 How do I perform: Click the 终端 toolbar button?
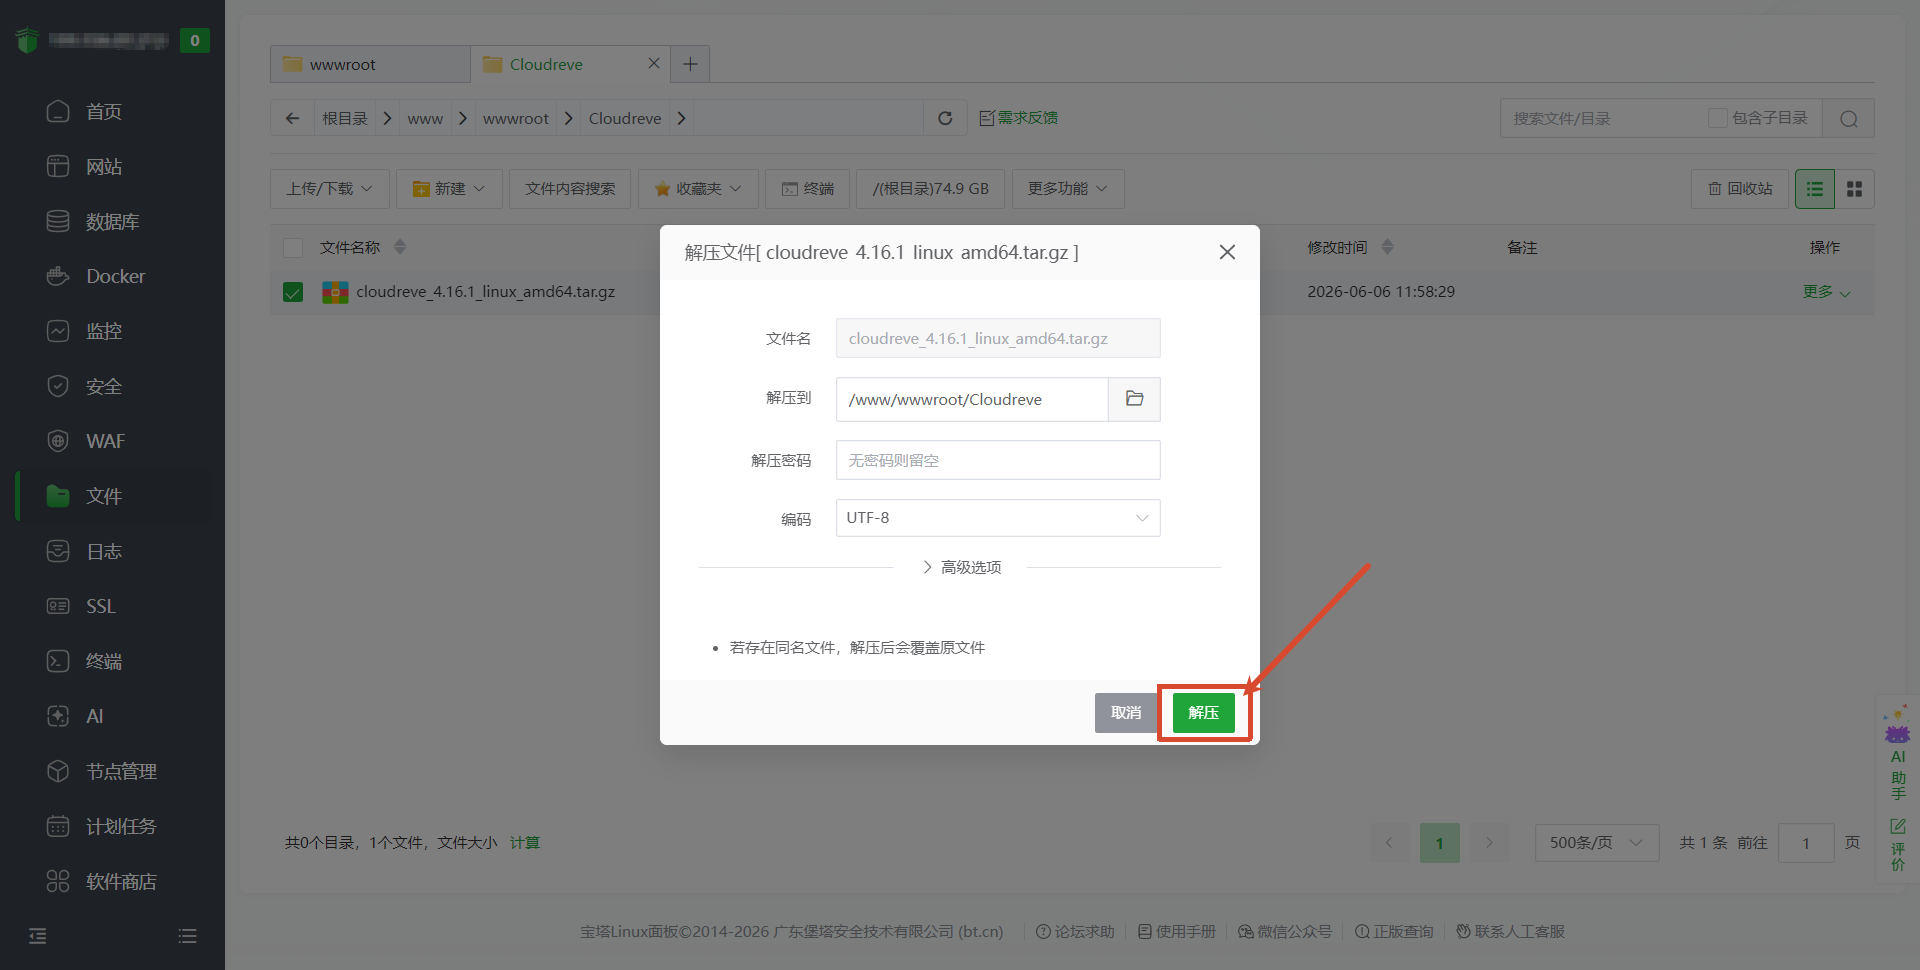807,188
